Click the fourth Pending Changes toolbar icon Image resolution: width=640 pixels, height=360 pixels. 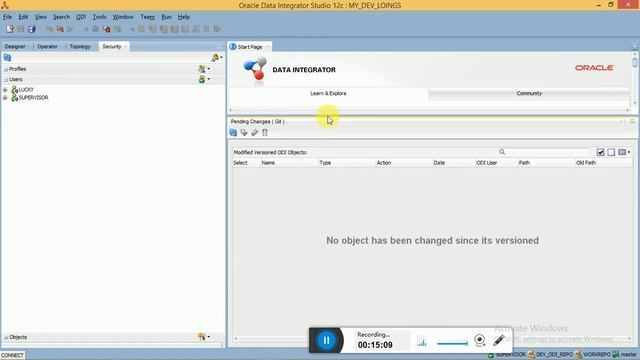pyautogui.click(x=265, y=132)
